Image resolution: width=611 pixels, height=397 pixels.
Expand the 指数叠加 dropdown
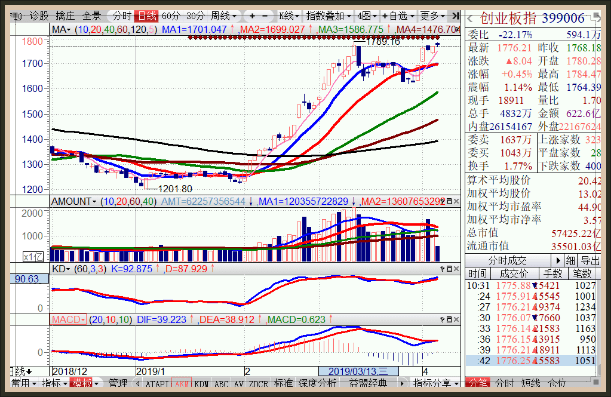[329, 16]
